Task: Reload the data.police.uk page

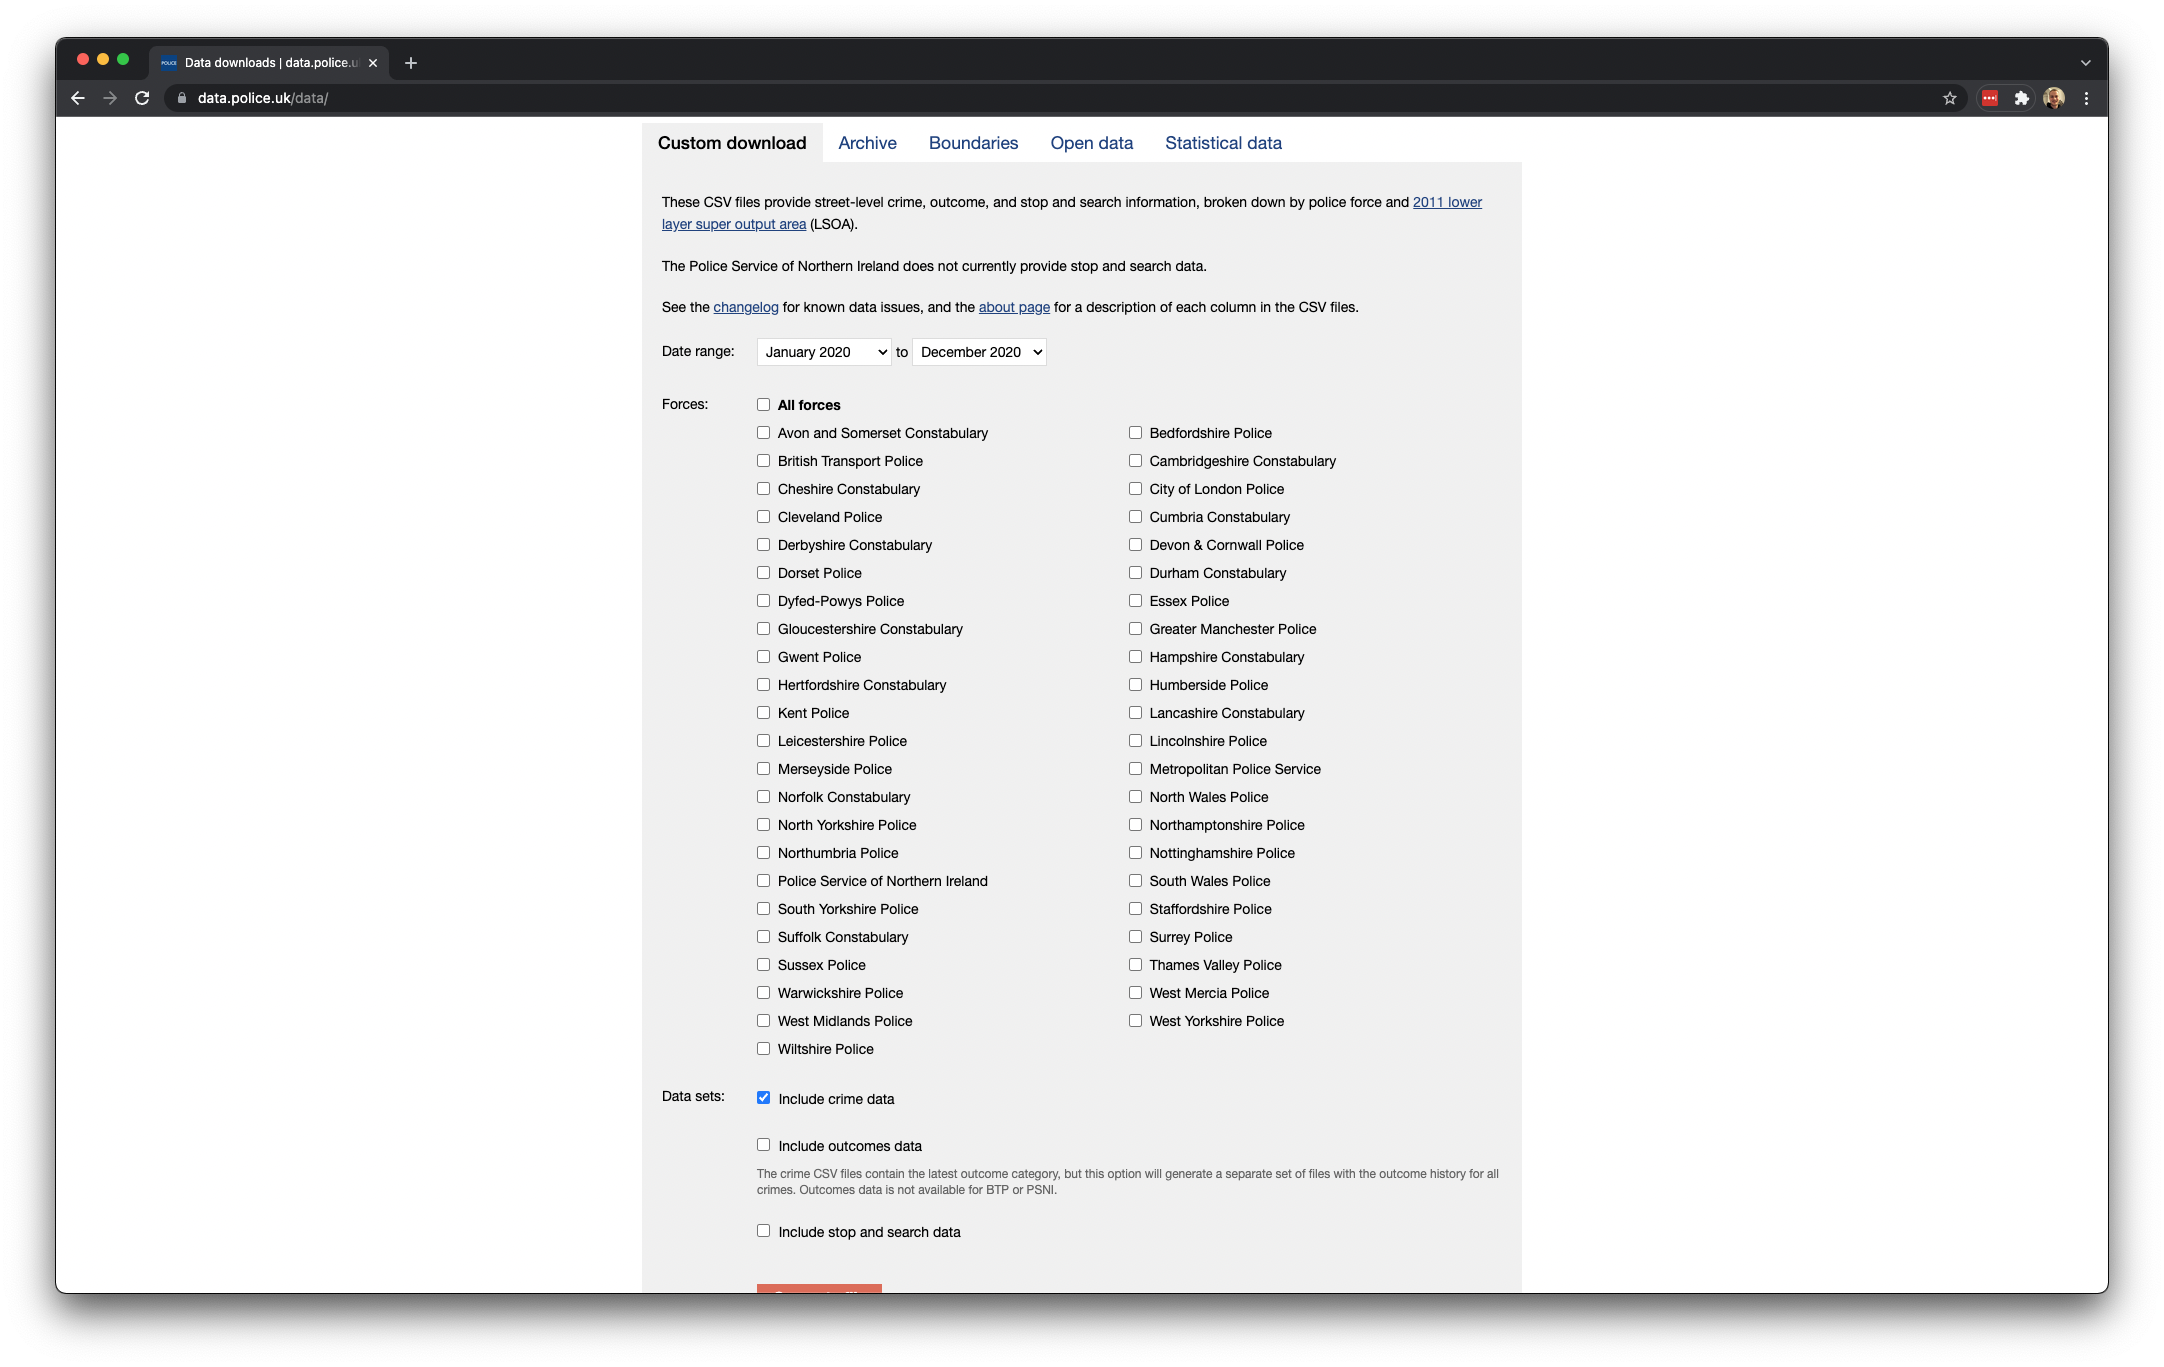Action: coord(142,98)
